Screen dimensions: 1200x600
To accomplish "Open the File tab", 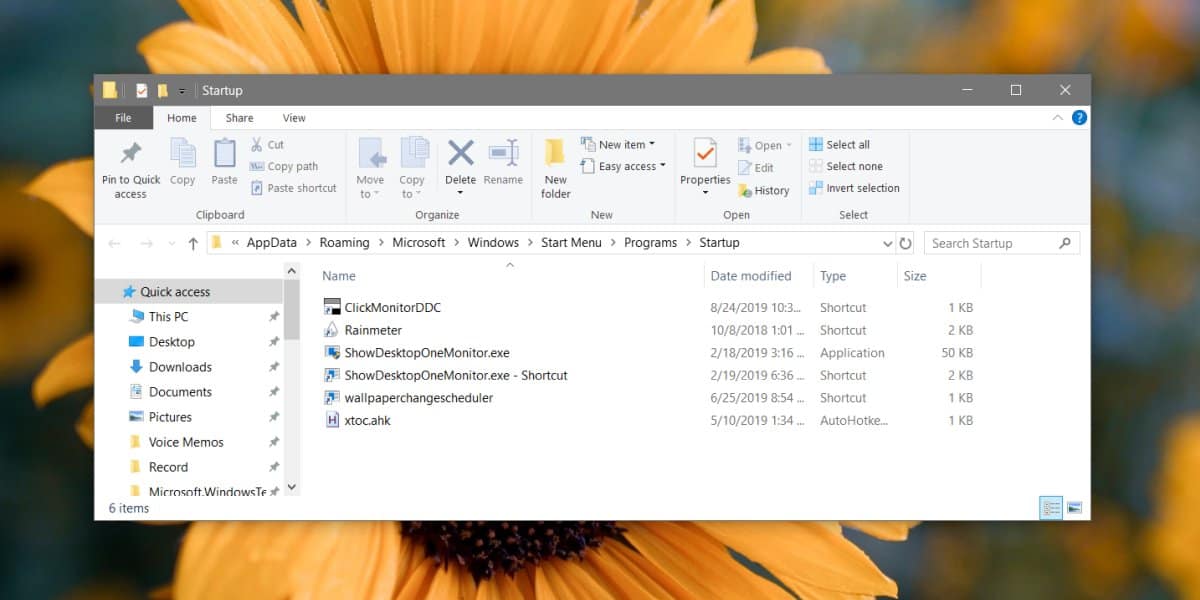I will pos(123,118).
